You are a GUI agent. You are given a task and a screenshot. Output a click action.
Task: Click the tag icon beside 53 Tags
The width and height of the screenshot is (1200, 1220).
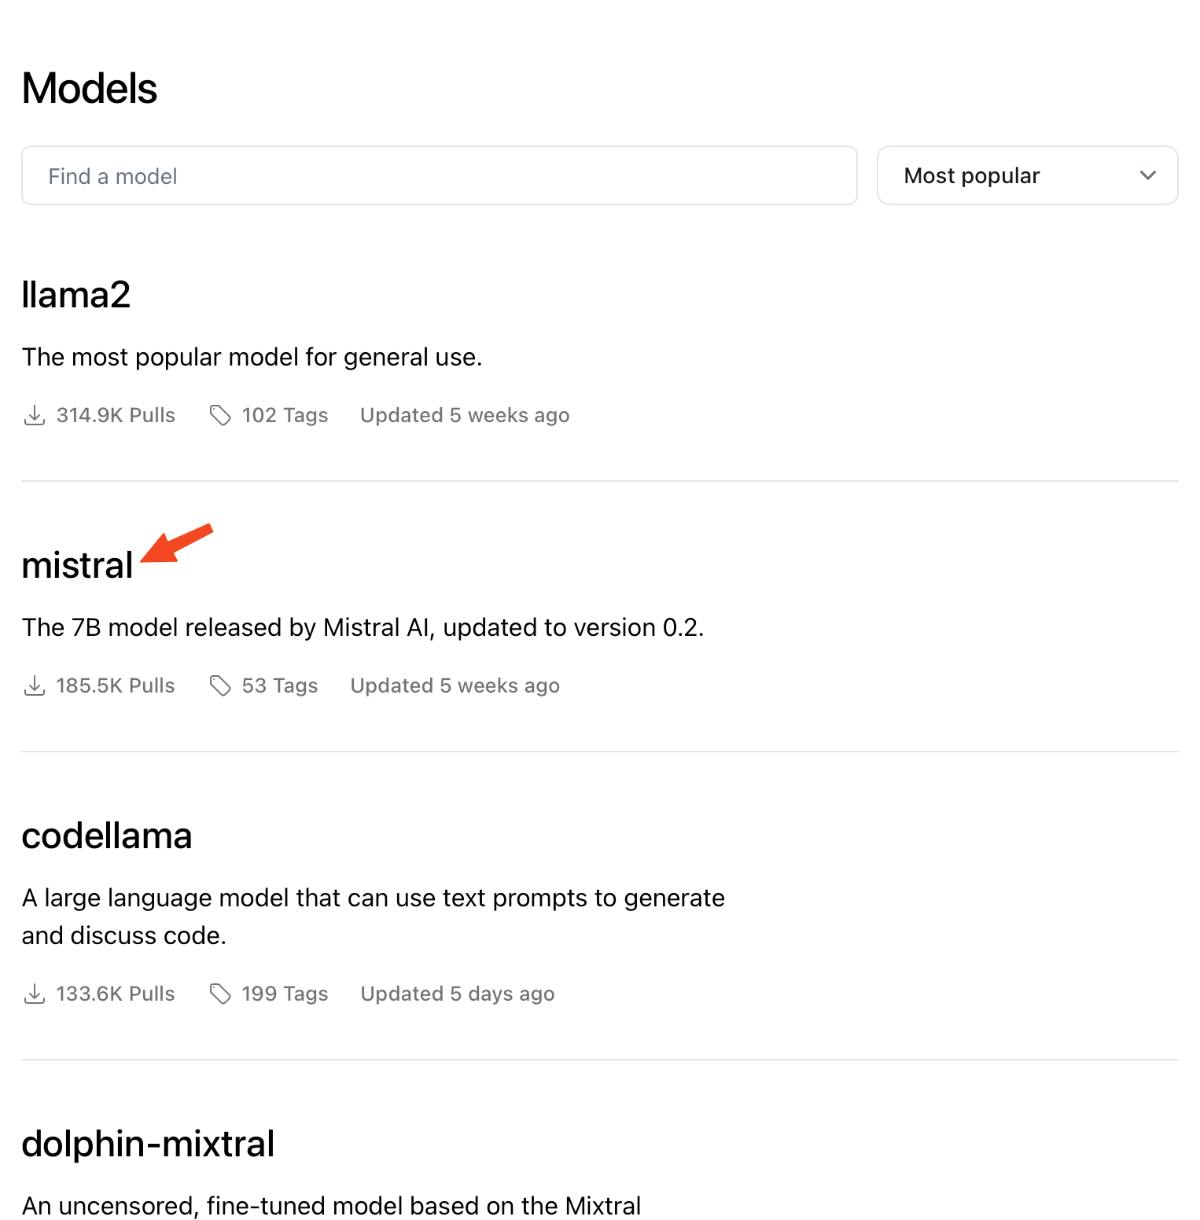click(x=220, y=685)
